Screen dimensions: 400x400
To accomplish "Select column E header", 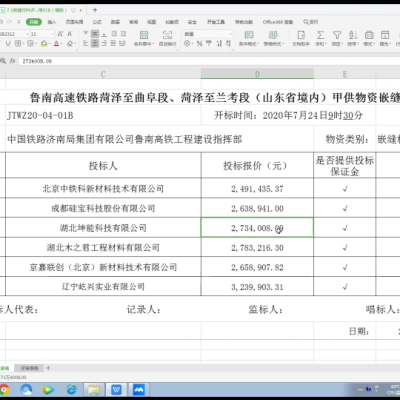I will [x=345, y=74].
